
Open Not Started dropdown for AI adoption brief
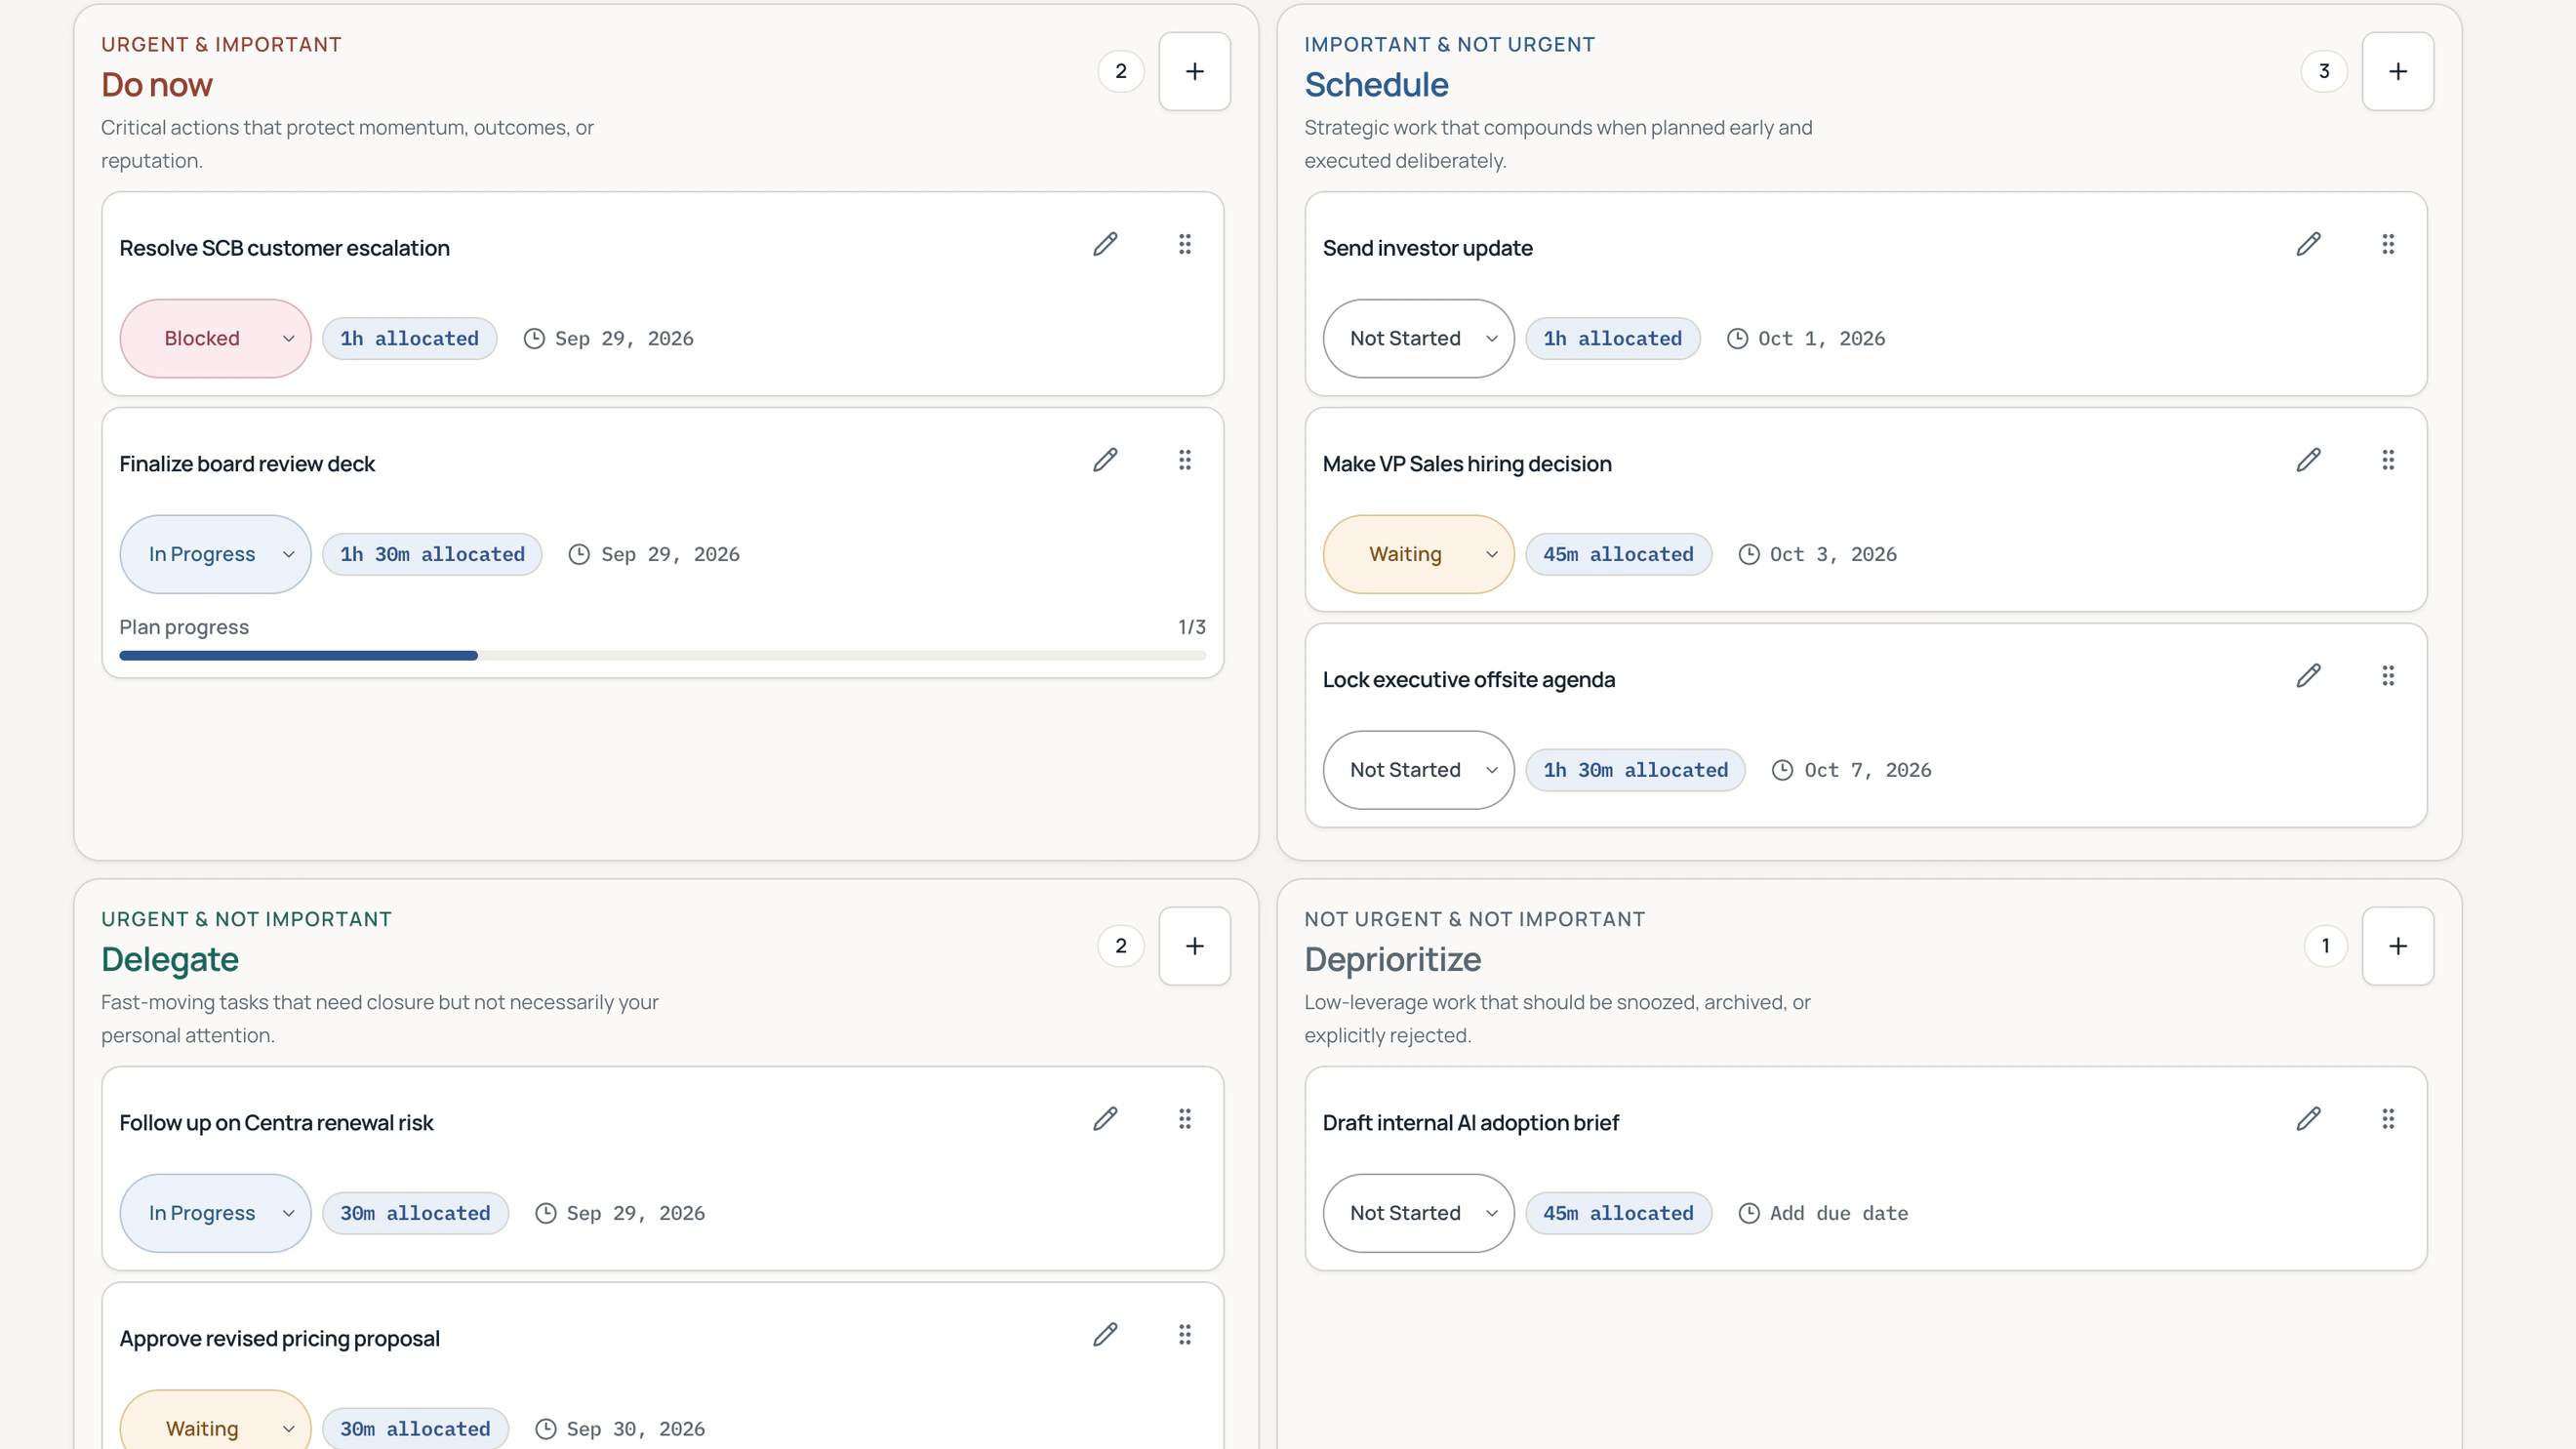click(1418, 1213)
